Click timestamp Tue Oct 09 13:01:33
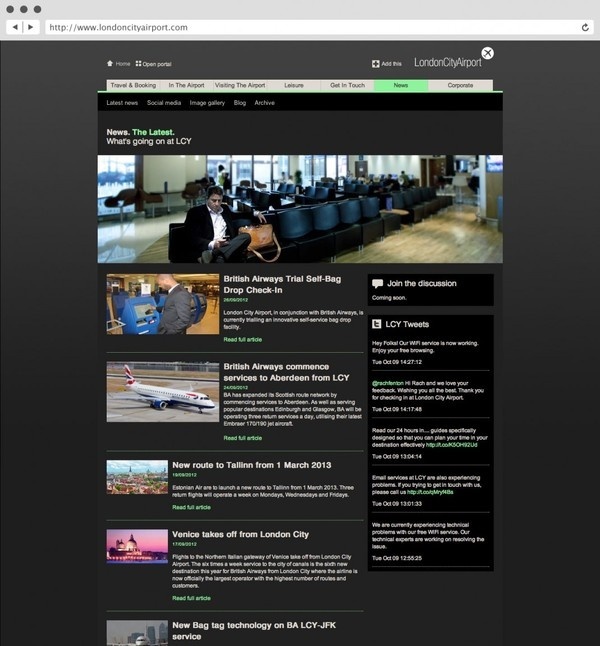The height and width of the screenshot is (646, 600). (x=397, y=504)
